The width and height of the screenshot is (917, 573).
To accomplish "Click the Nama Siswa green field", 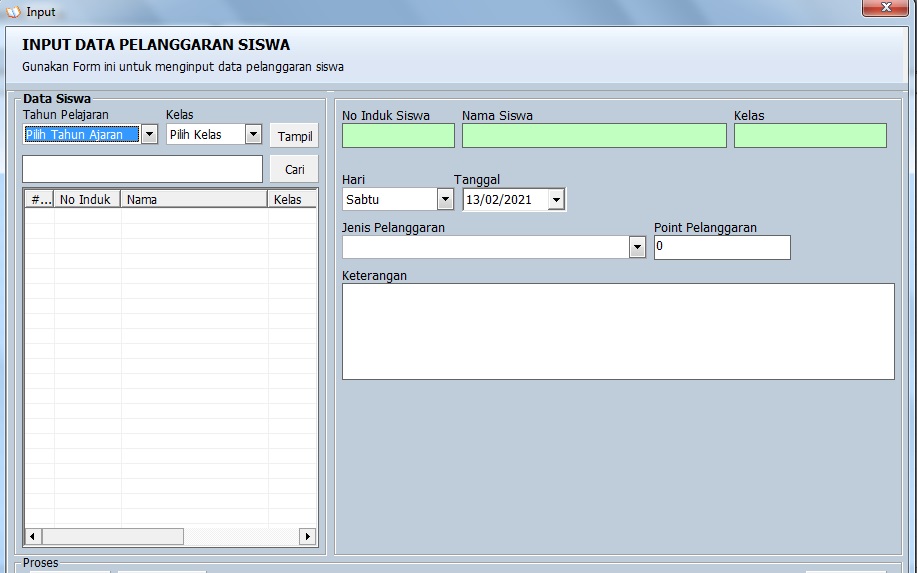I will pyautogui.click(x=594, y=136).
